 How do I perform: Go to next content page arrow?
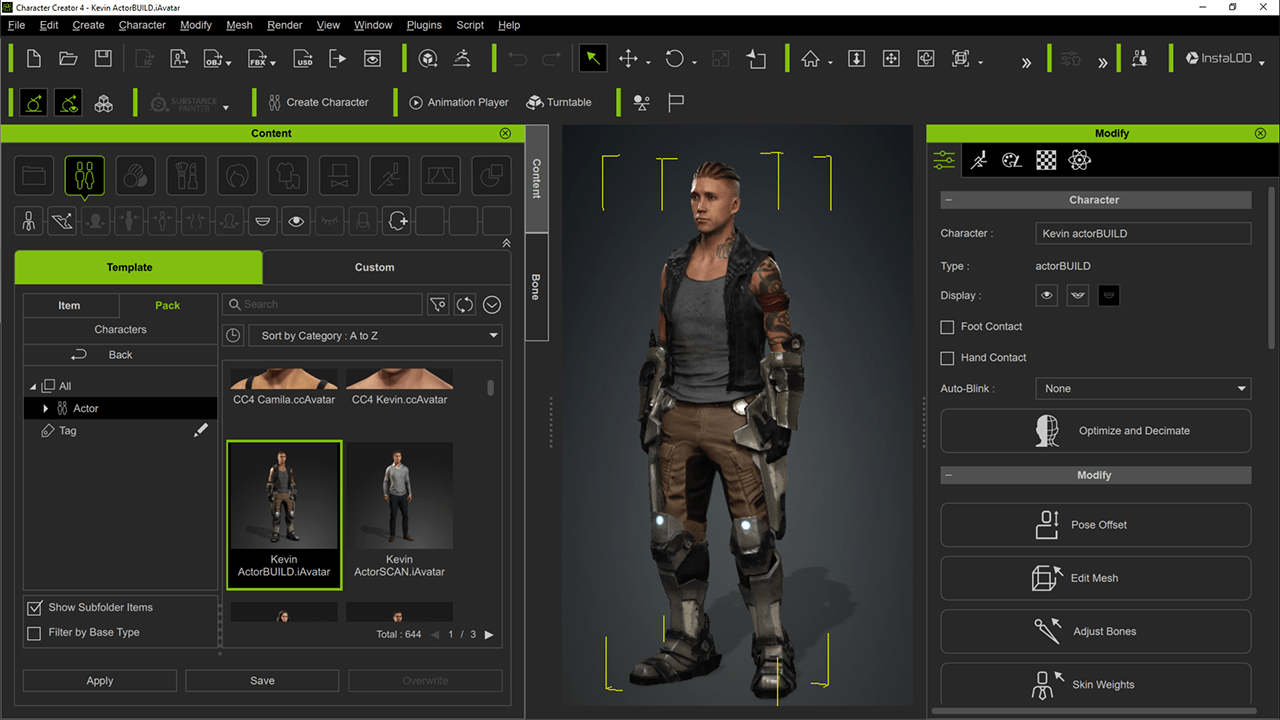pos(489,635)
